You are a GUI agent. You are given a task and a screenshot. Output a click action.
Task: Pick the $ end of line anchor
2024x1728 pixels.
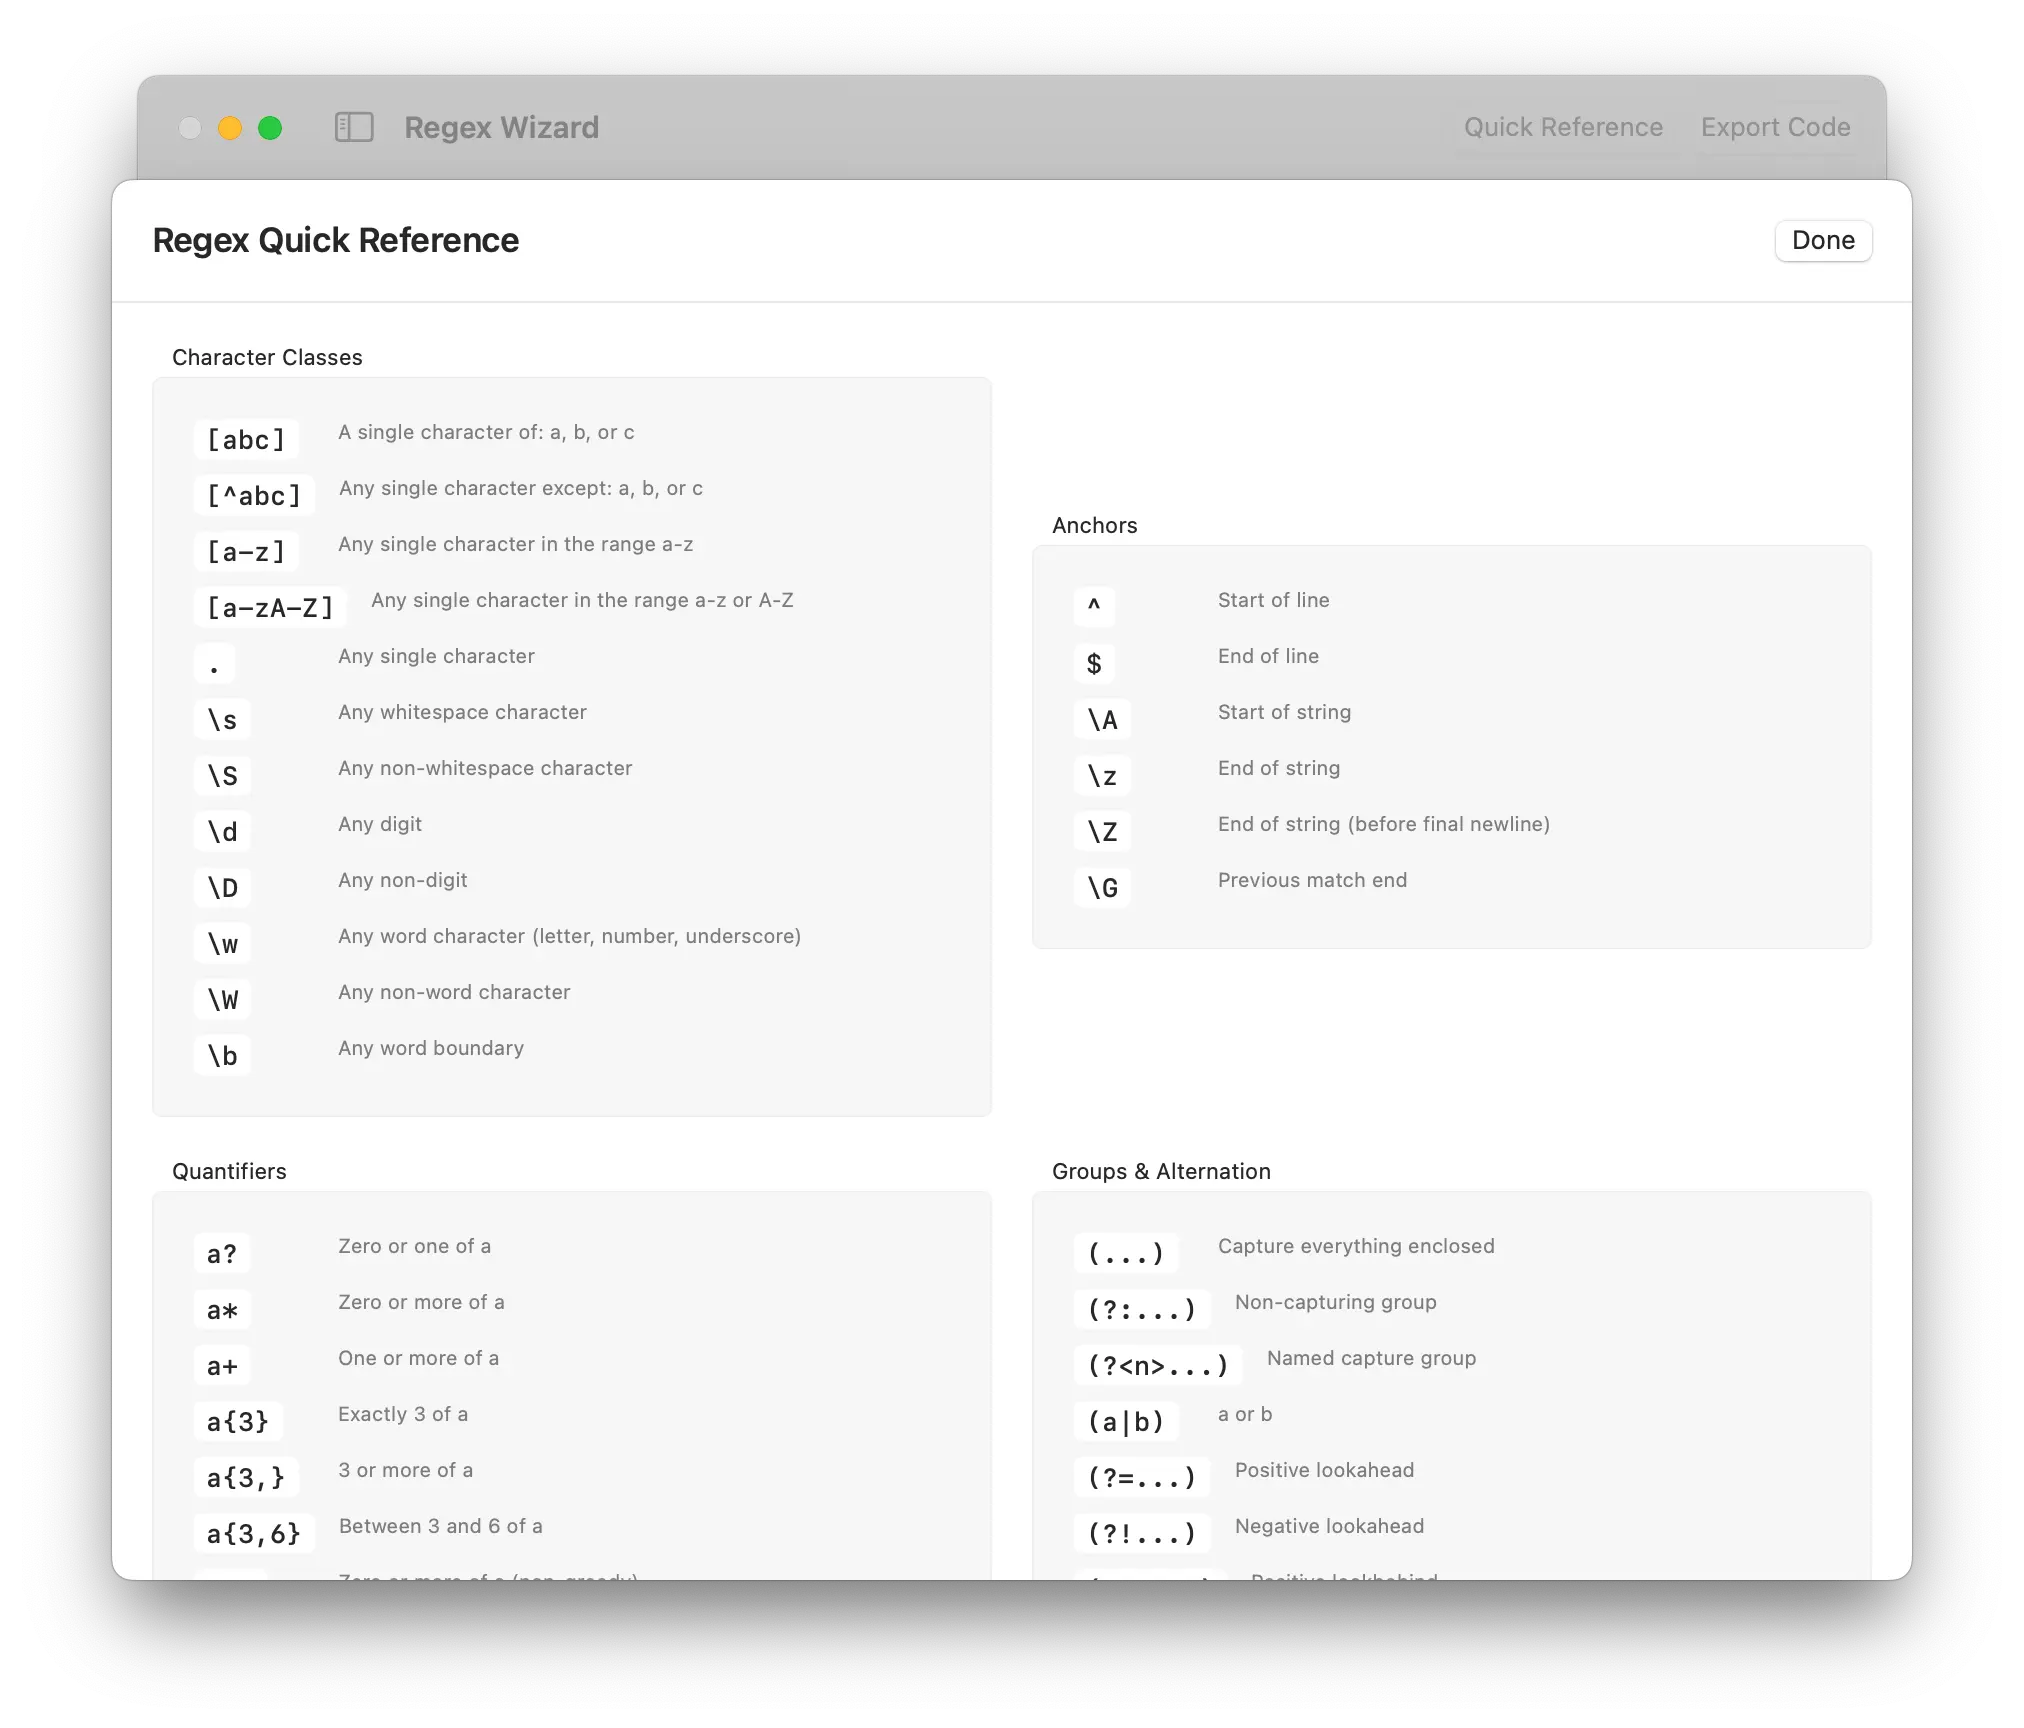[x=1094, y=664]
